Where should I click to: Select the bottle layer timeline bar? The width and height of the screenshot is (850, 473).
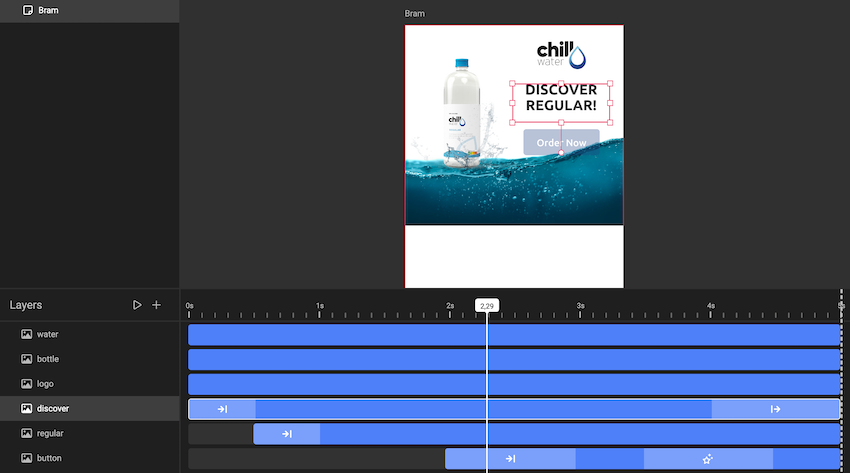pos(514,360)
